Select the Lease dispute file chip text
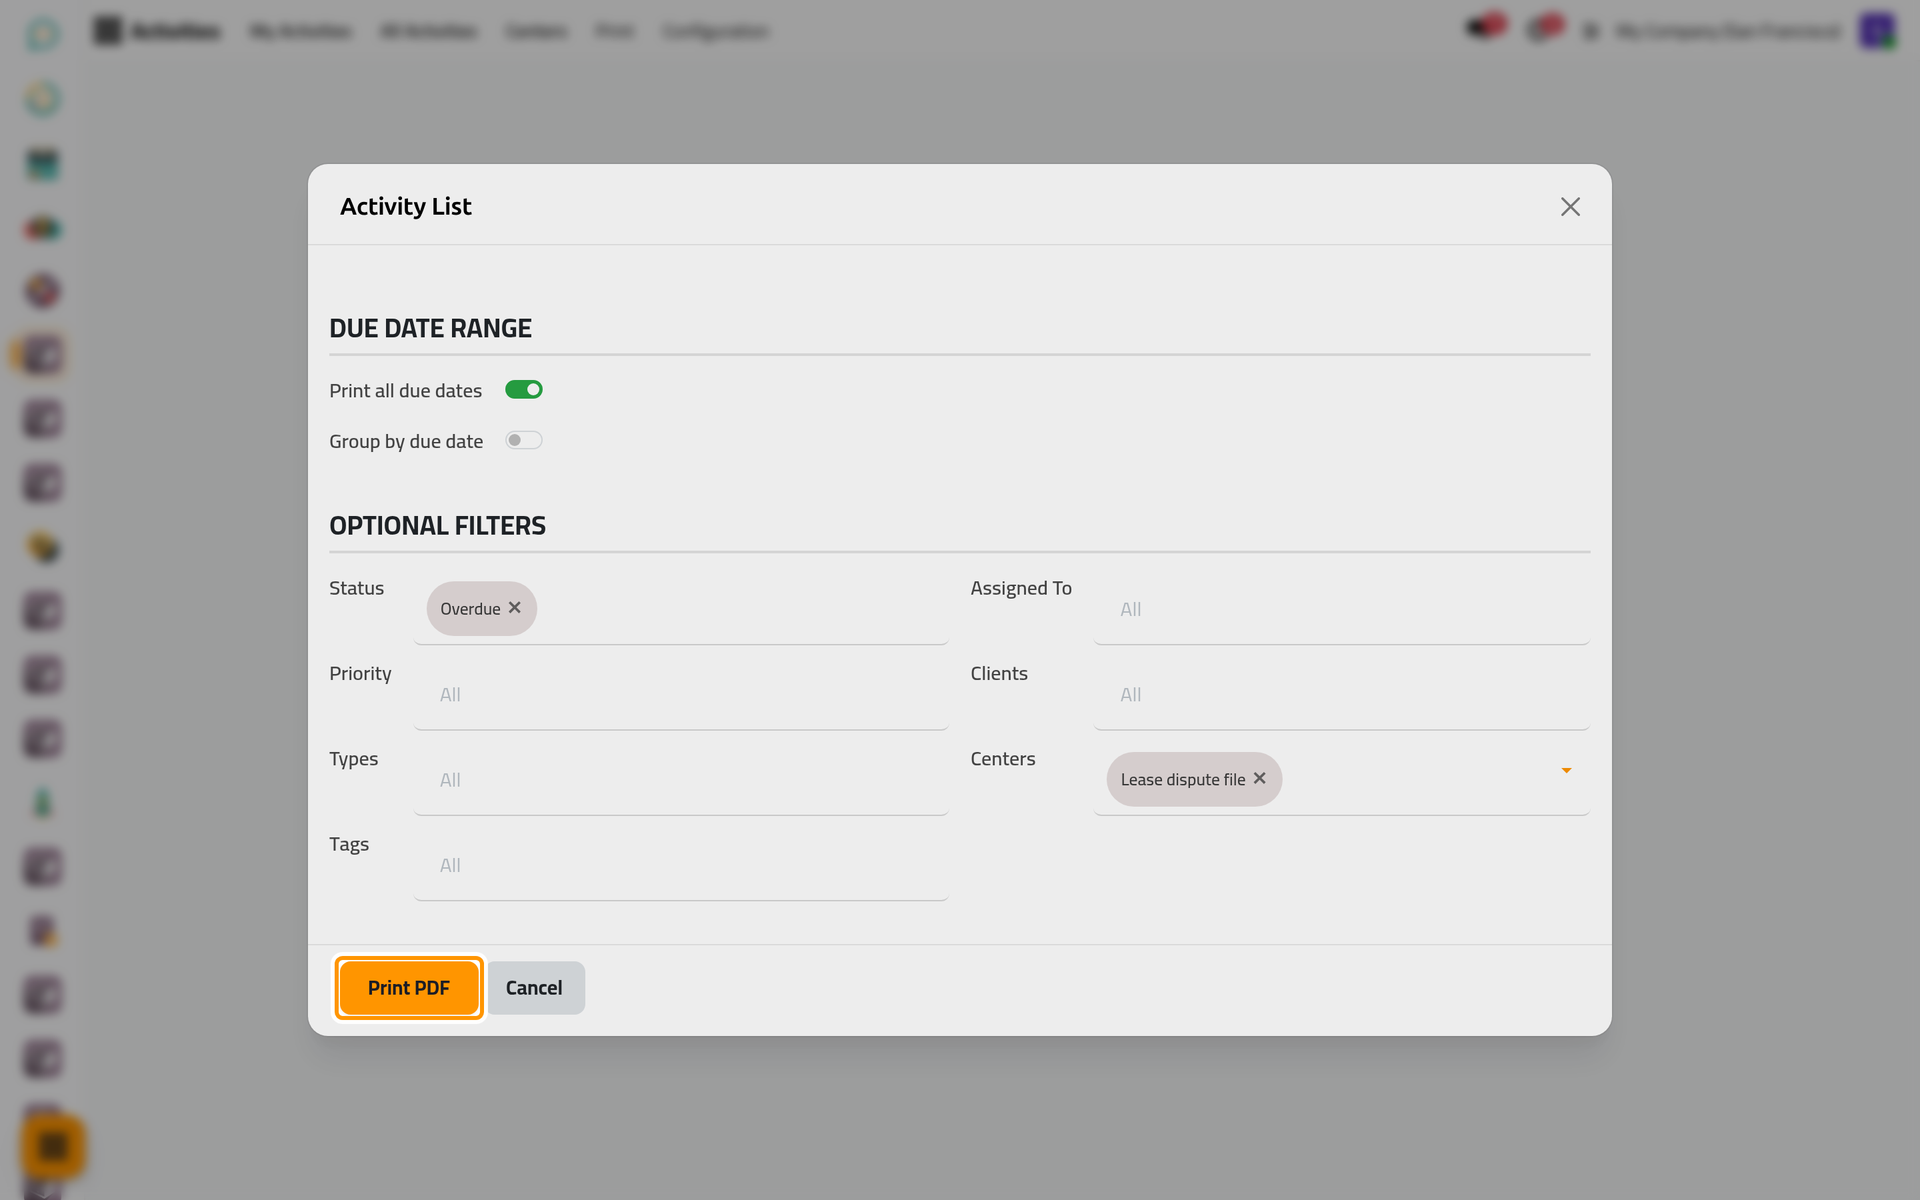The width and height of the screenshot is (1920, 1200). click(1183, 779)
